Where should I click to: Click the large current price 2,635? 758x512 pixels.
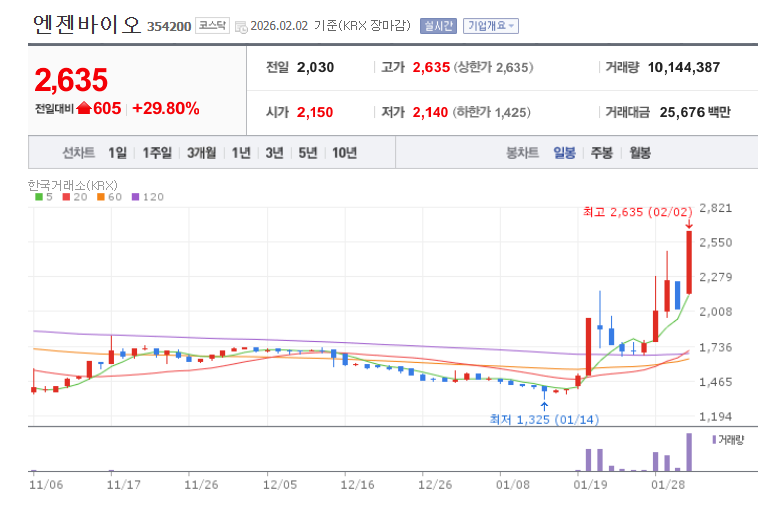pyautogui.click(x=71, y=80)
